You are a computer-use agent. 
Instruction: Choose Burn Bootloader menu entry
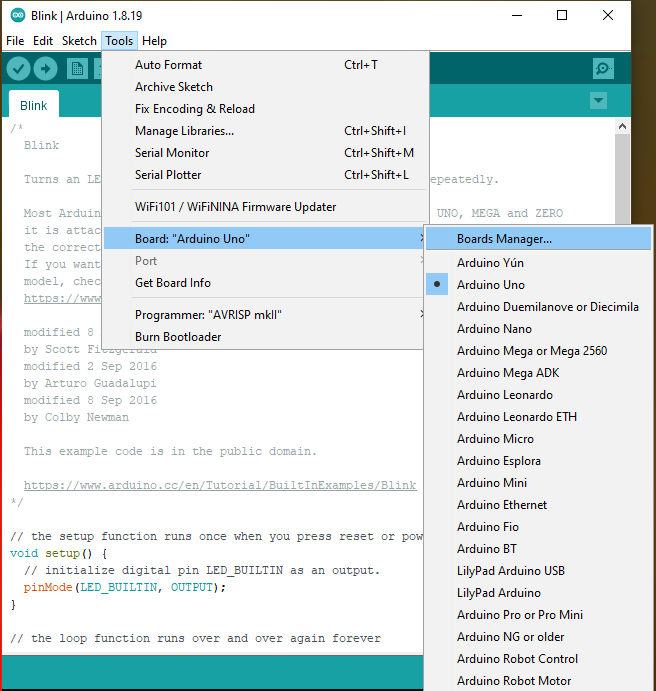coord(263,337)
